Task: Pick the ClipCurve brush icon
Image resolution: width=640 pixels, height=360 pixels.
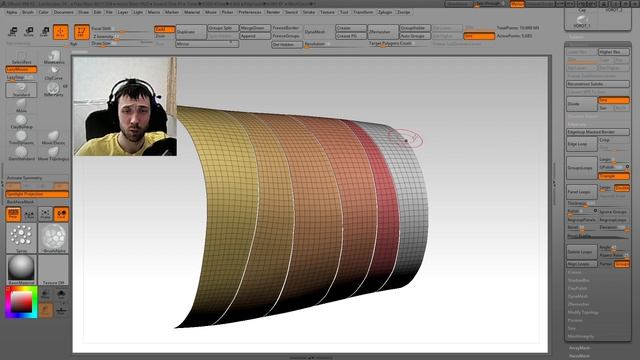Action: 53,73
